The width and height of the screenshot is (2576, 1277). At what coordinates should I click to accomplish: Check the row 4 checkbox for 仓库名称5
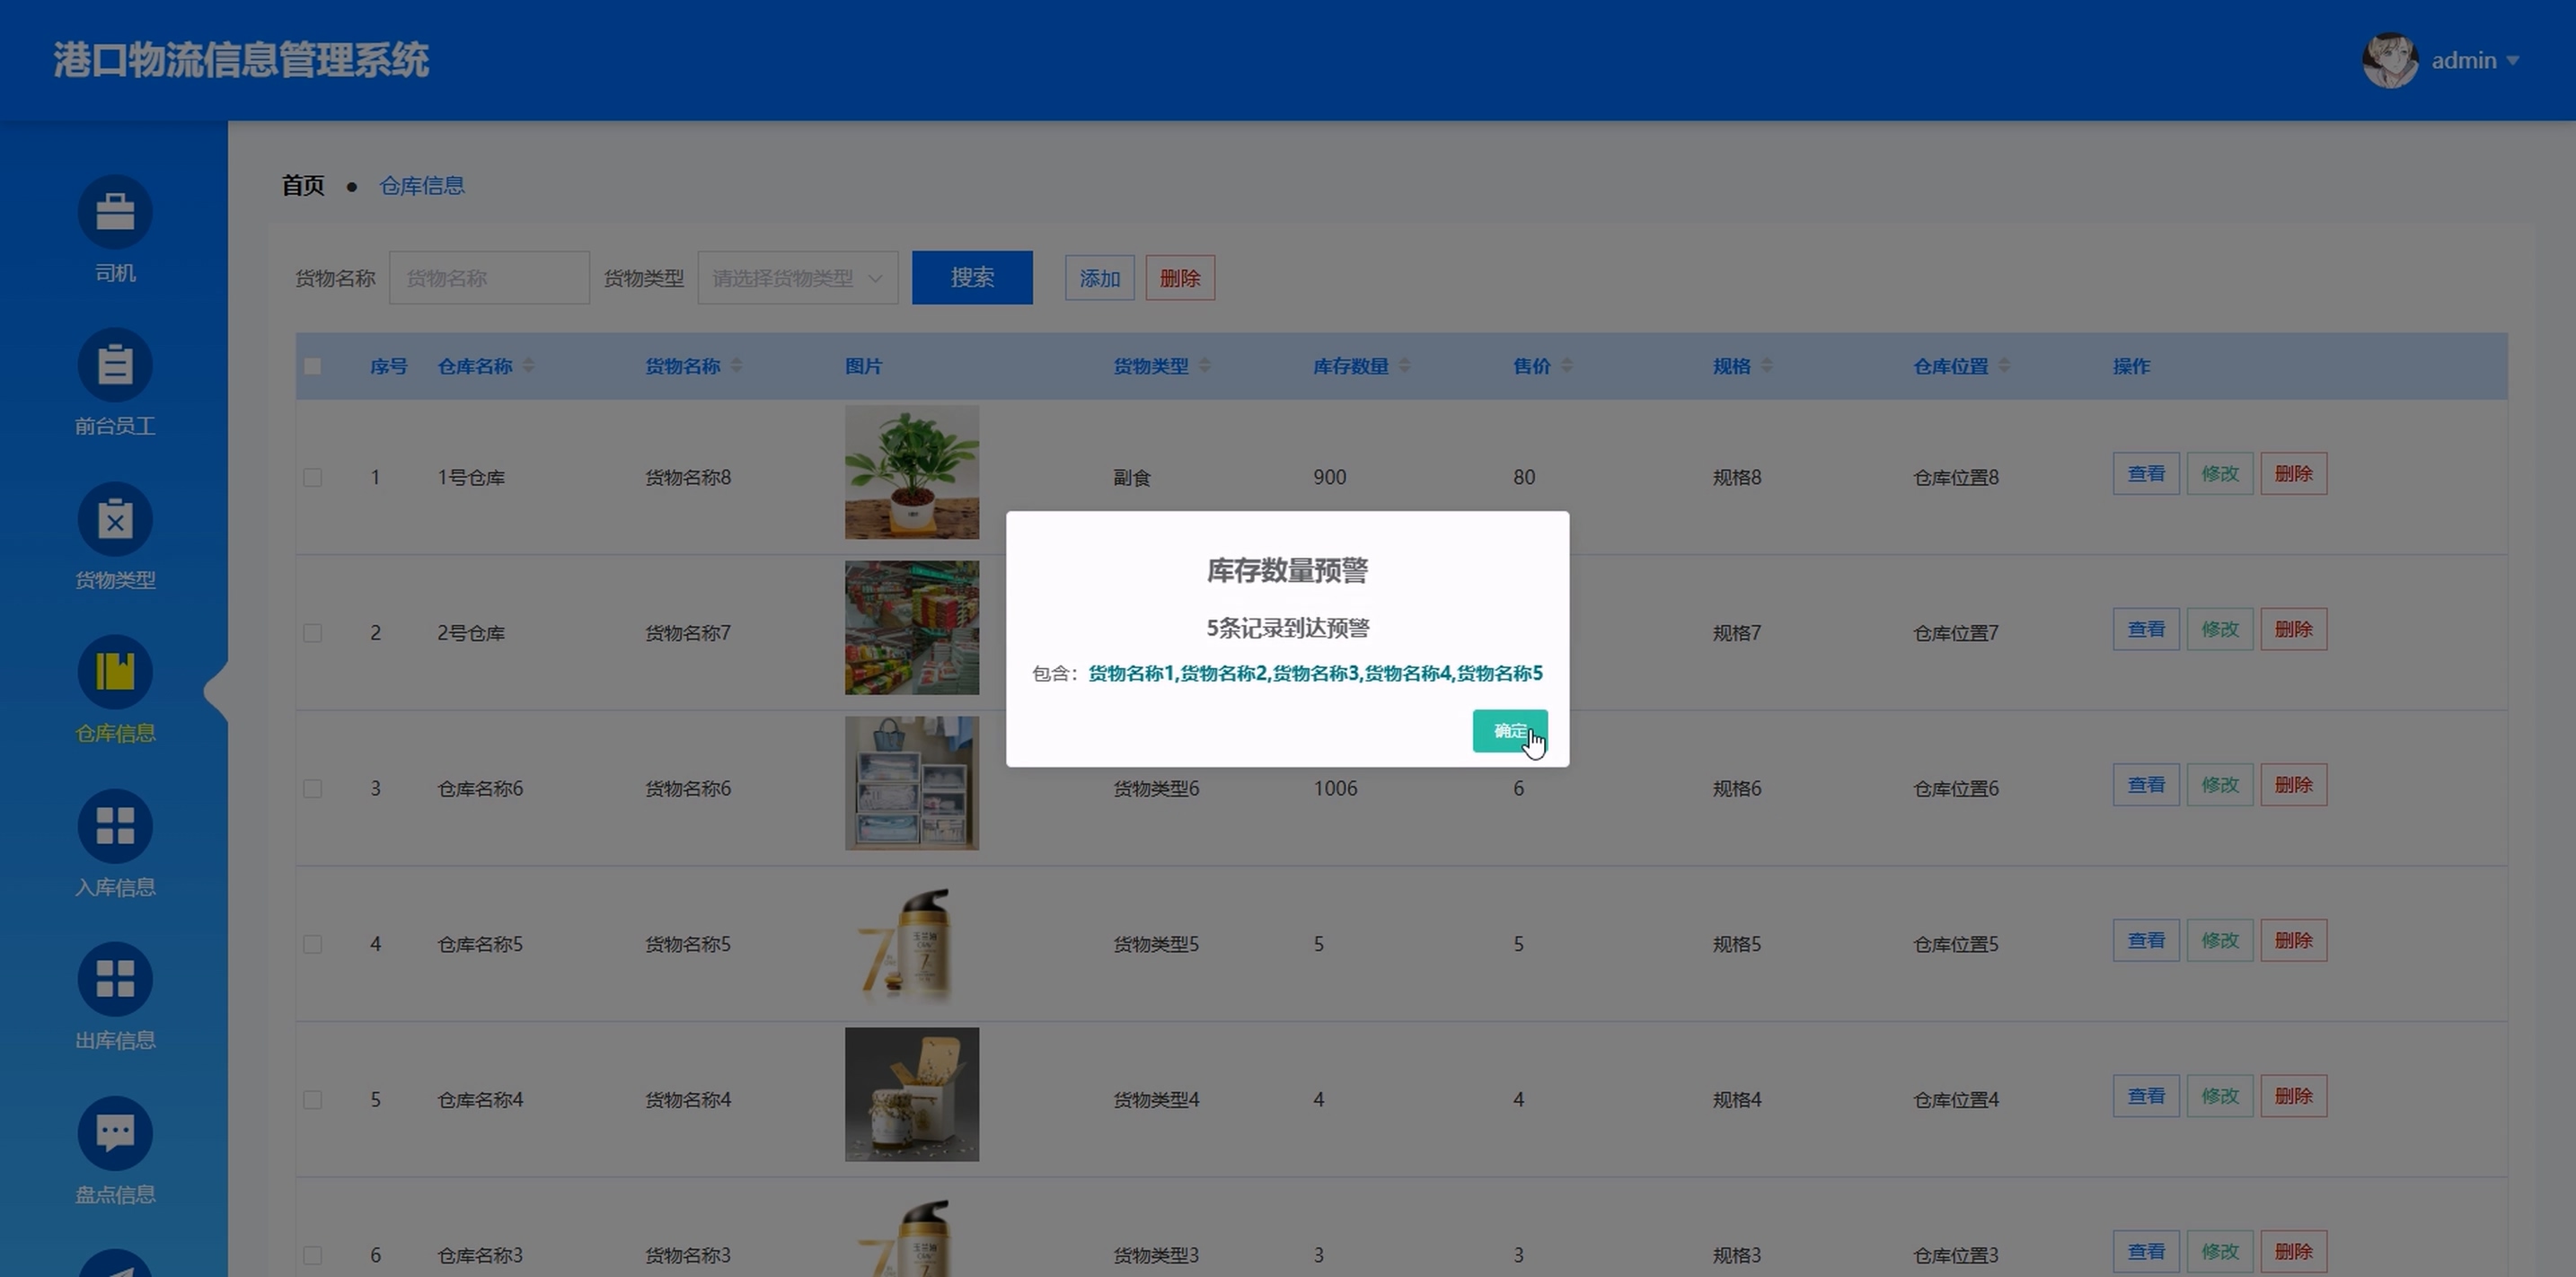pos(313,944)
